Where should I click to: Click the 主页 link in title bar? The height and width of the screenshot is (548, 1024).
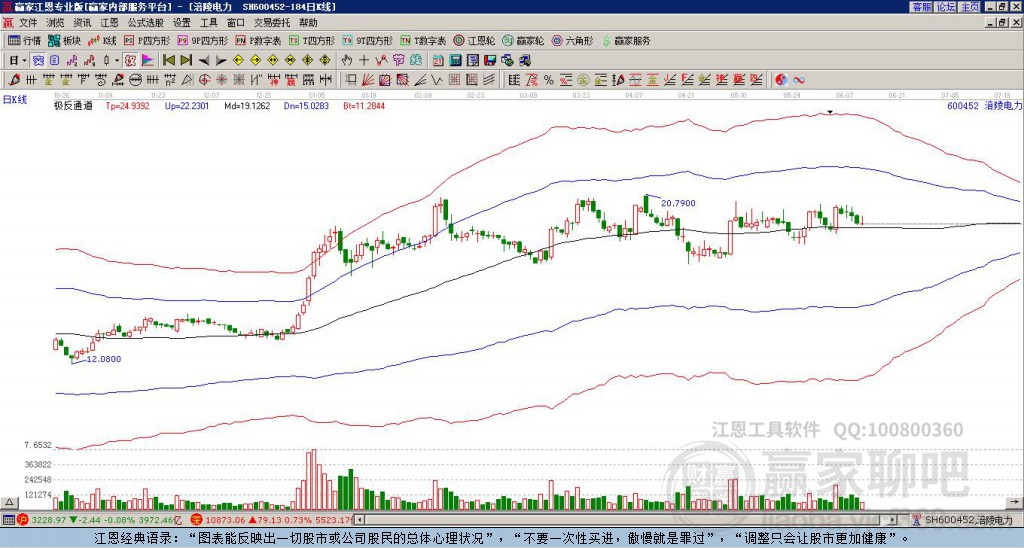coord(969,7)
